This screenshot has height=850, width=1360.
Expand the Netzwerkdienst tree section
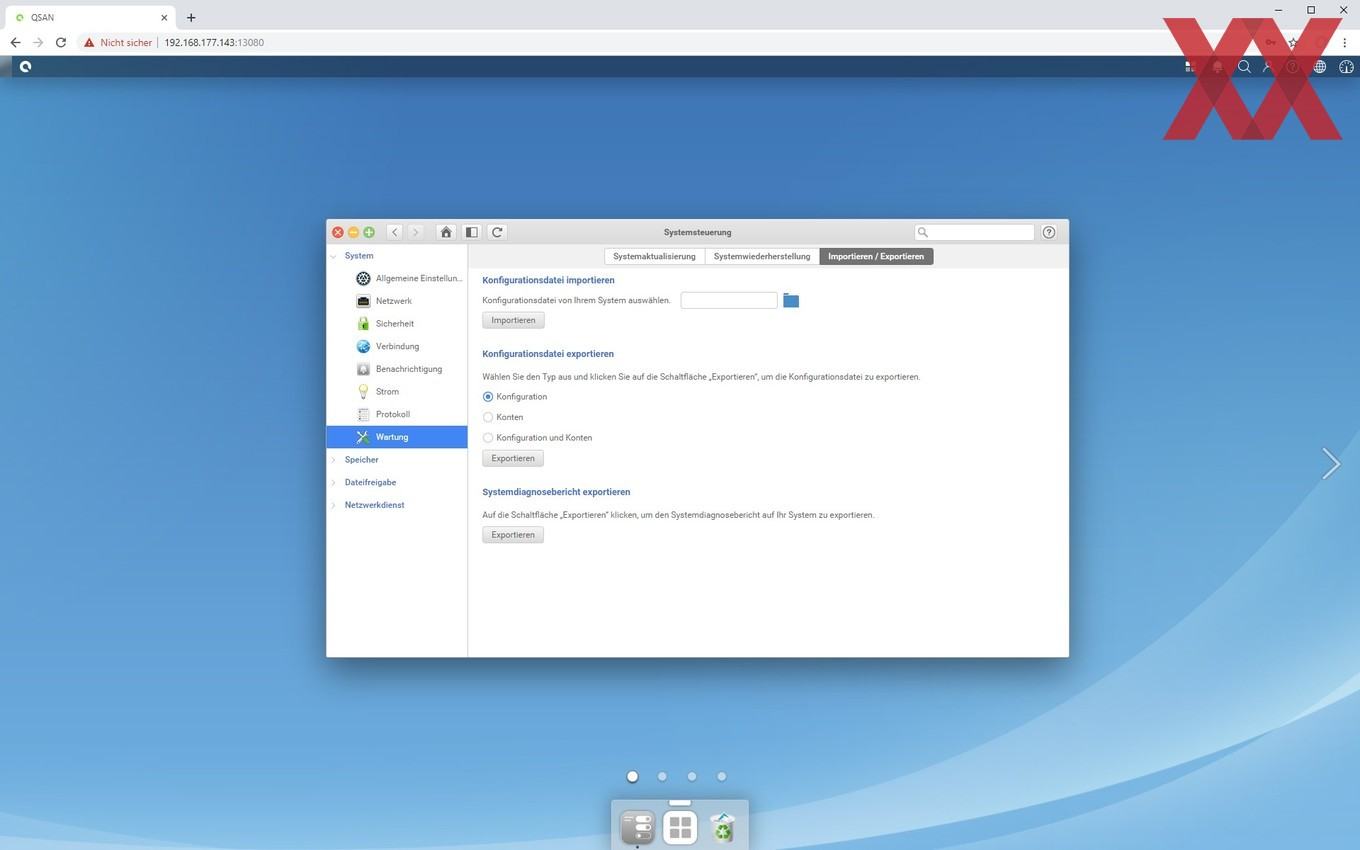click(334, 505)
